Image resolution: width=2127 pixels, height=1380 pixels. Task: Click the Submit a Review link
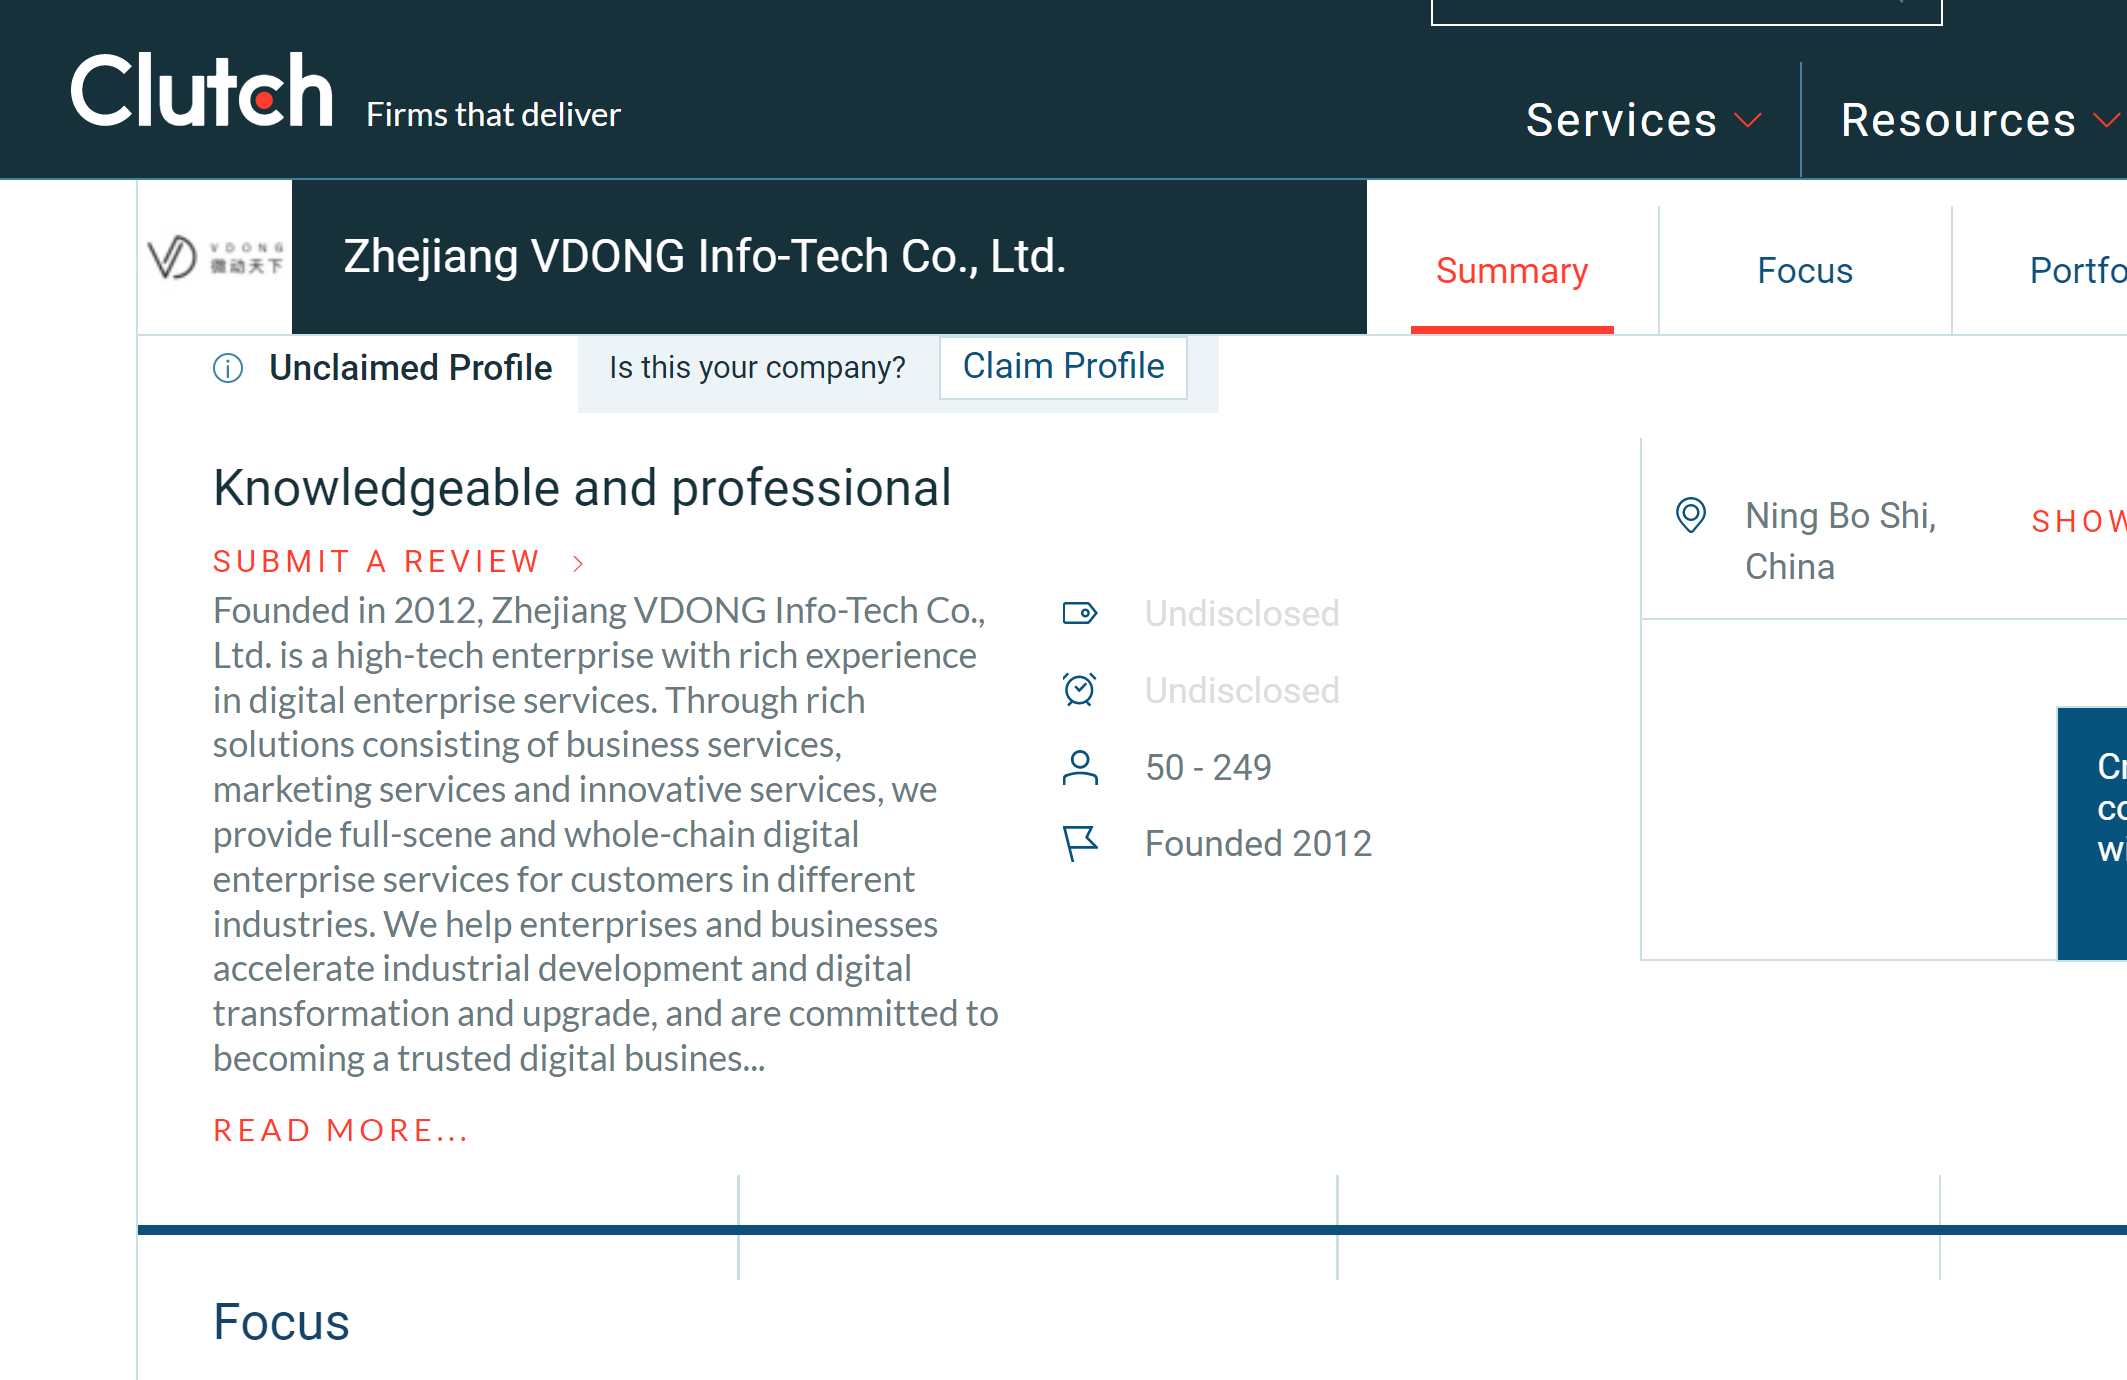(376, 562)
